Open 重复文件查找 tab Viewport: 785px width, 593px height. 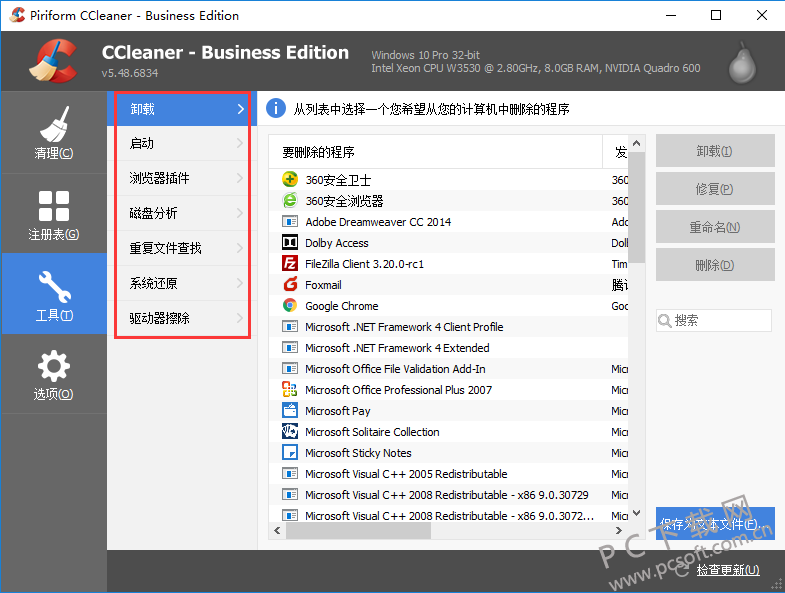pos(182,248)
